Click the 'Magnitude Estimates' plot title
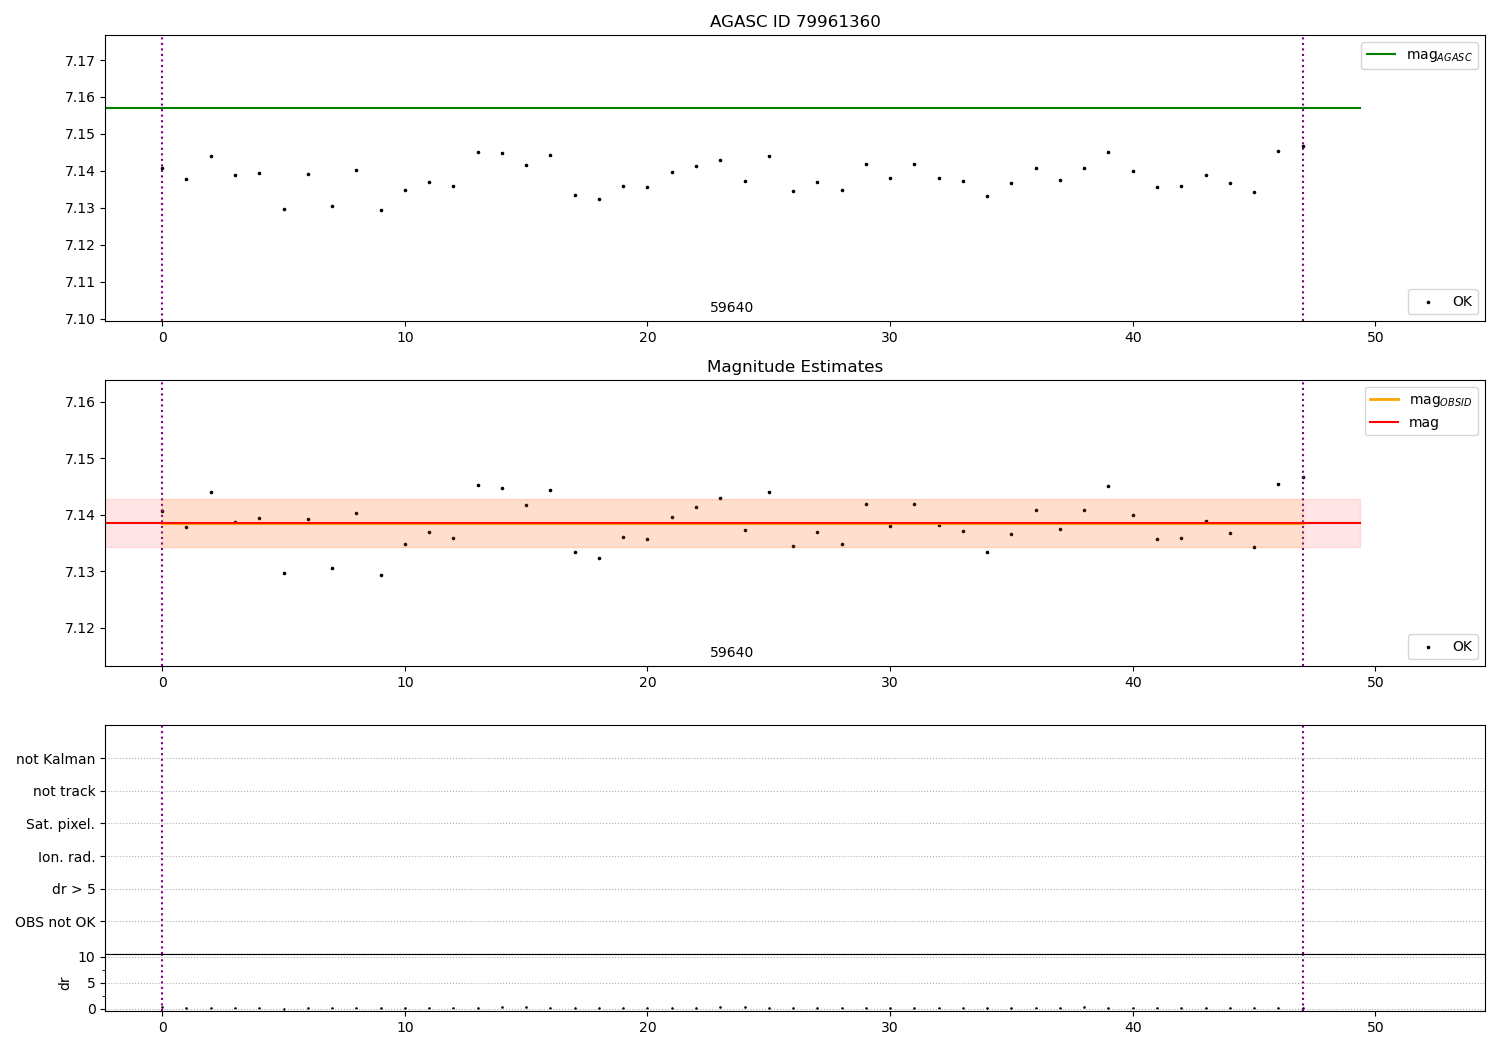The height and width of the screenshot is (1050, 1500). 795,367
